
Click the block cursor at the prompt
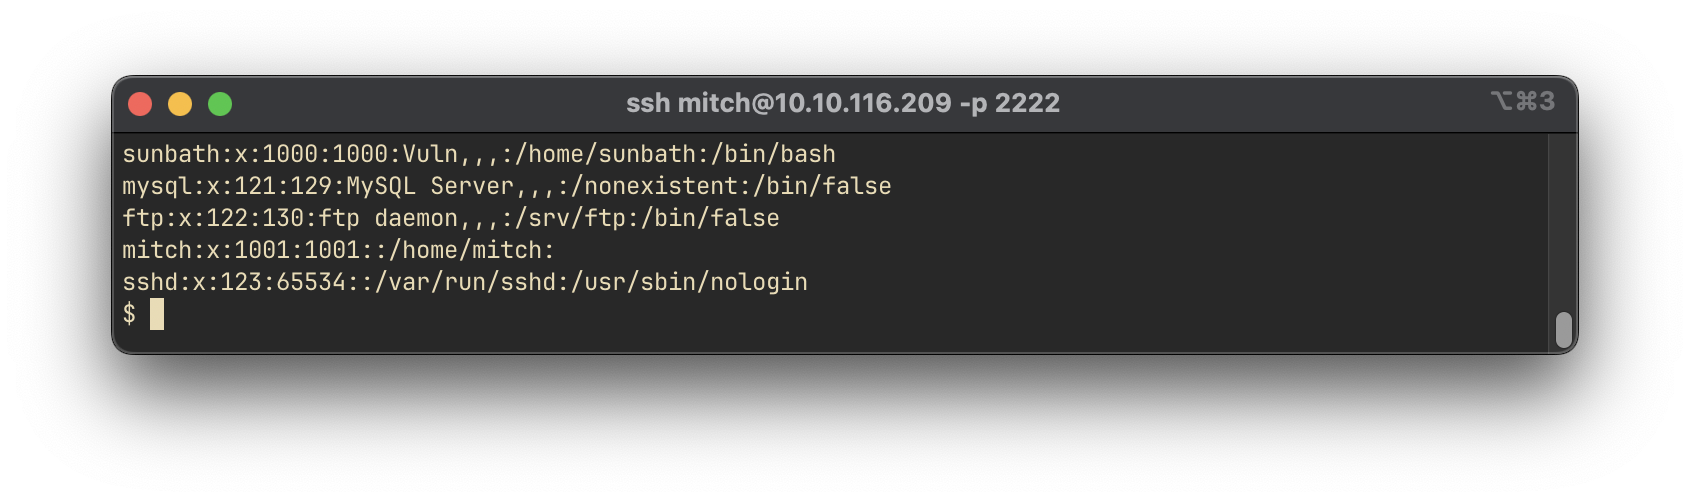[x=157, y=314]
